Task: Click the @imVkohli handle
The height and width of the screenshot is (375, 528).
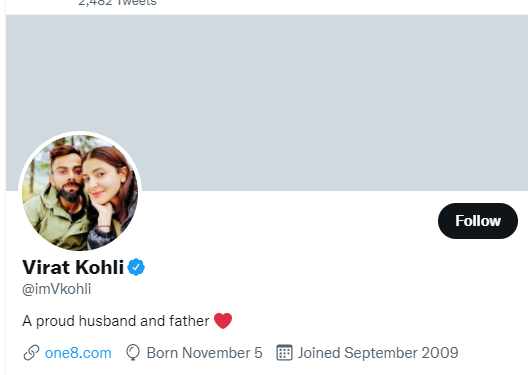Action: pyautogui.click(x=57, y=289)
